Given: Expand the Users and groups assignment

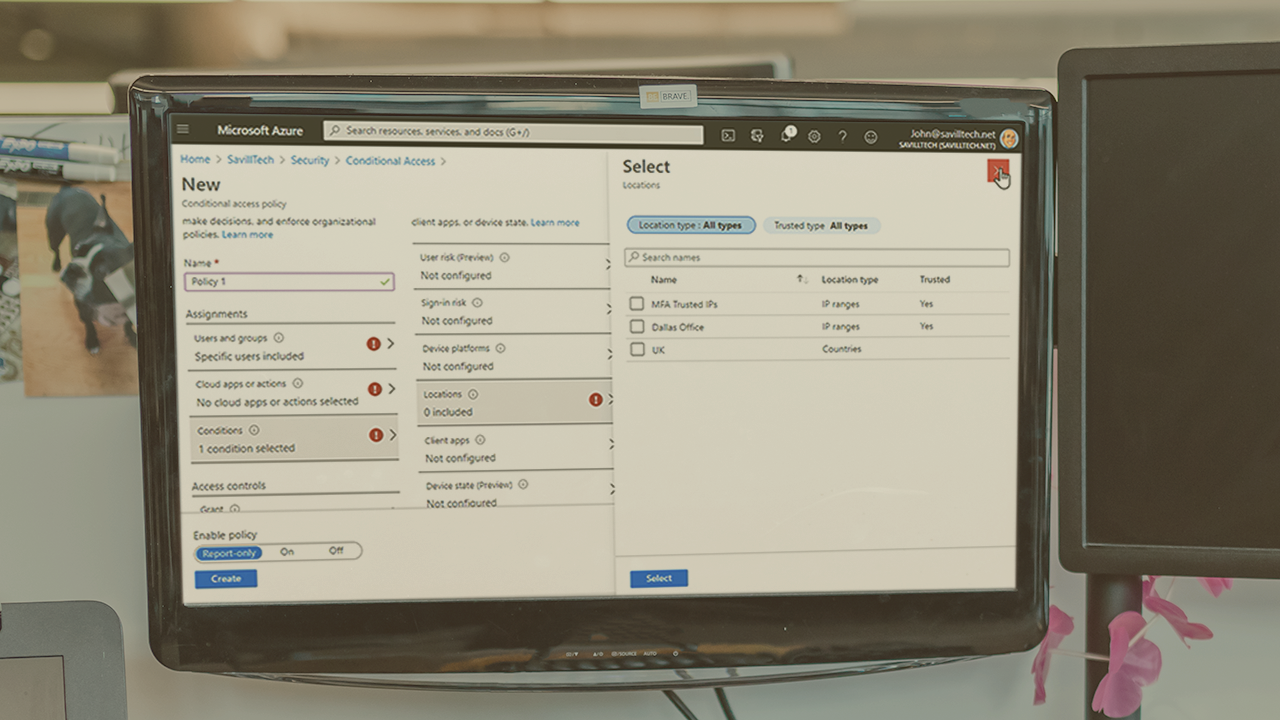Looking at the screenshot, I should click(x=291, y=346).
